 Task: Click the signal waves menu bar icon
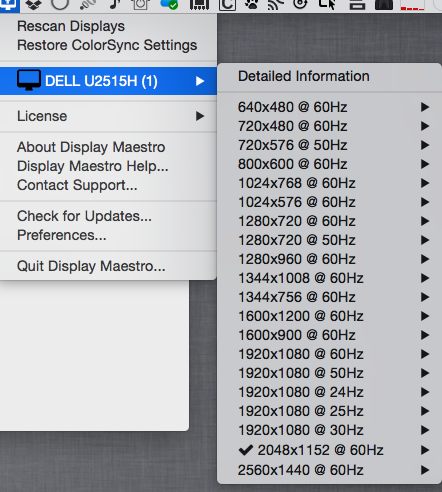pyautogui.click(x=276, y=4)
